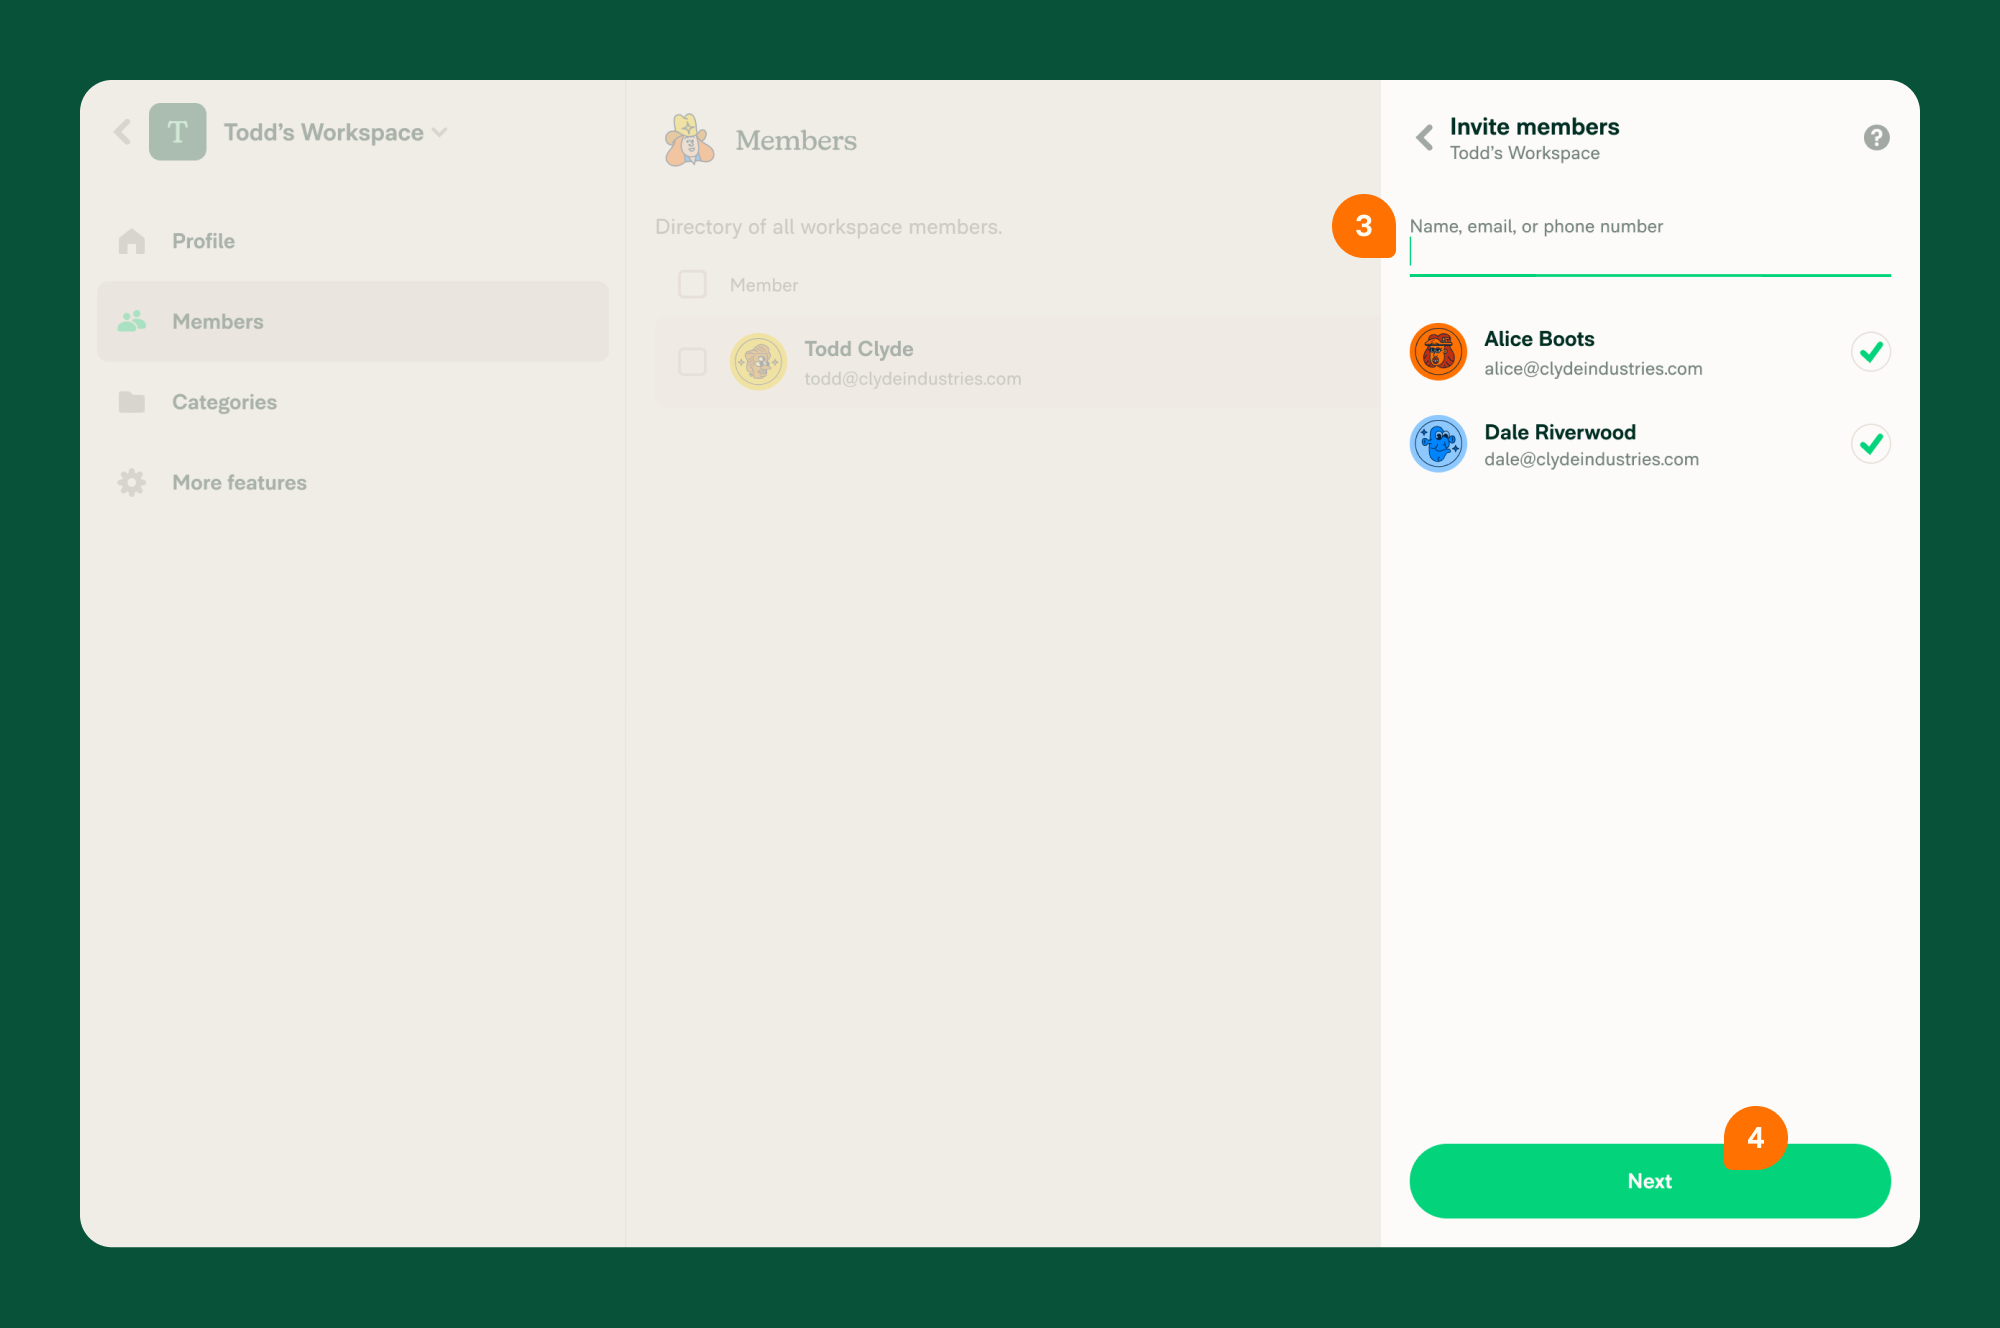
Task: Click the Invite members back arrow
Action: pos(1424,136)
